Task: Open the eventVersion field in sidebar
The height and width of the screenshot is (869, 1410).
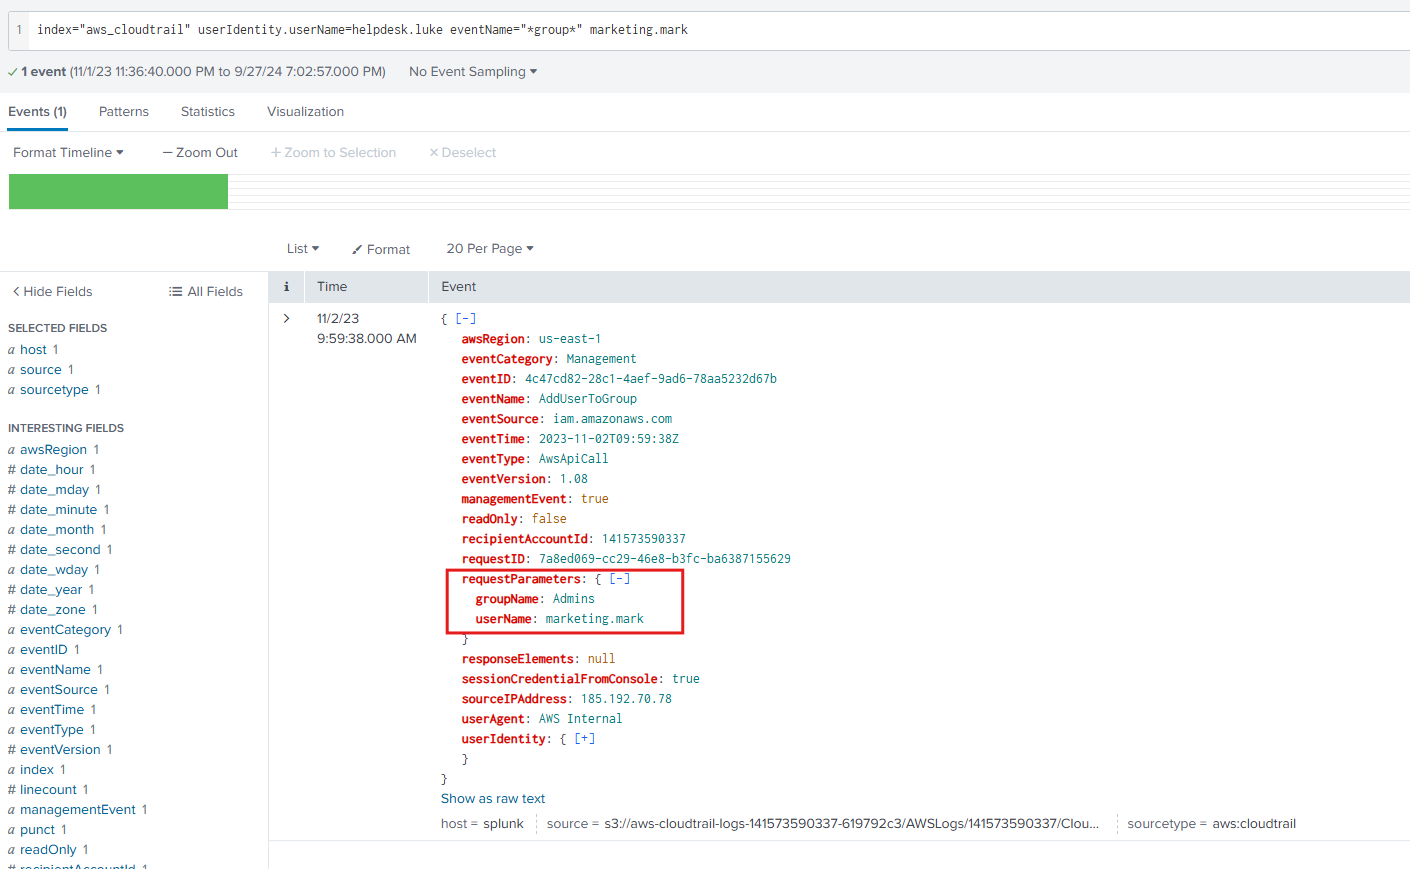Action: tap(60, 750)
